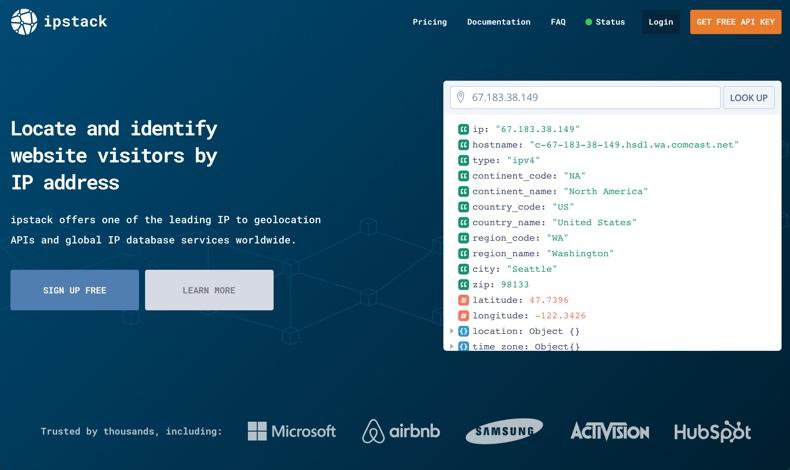790x470 pixels.
Task: Click the SIGN UP FREE button
Action: (x=75, y=290)
